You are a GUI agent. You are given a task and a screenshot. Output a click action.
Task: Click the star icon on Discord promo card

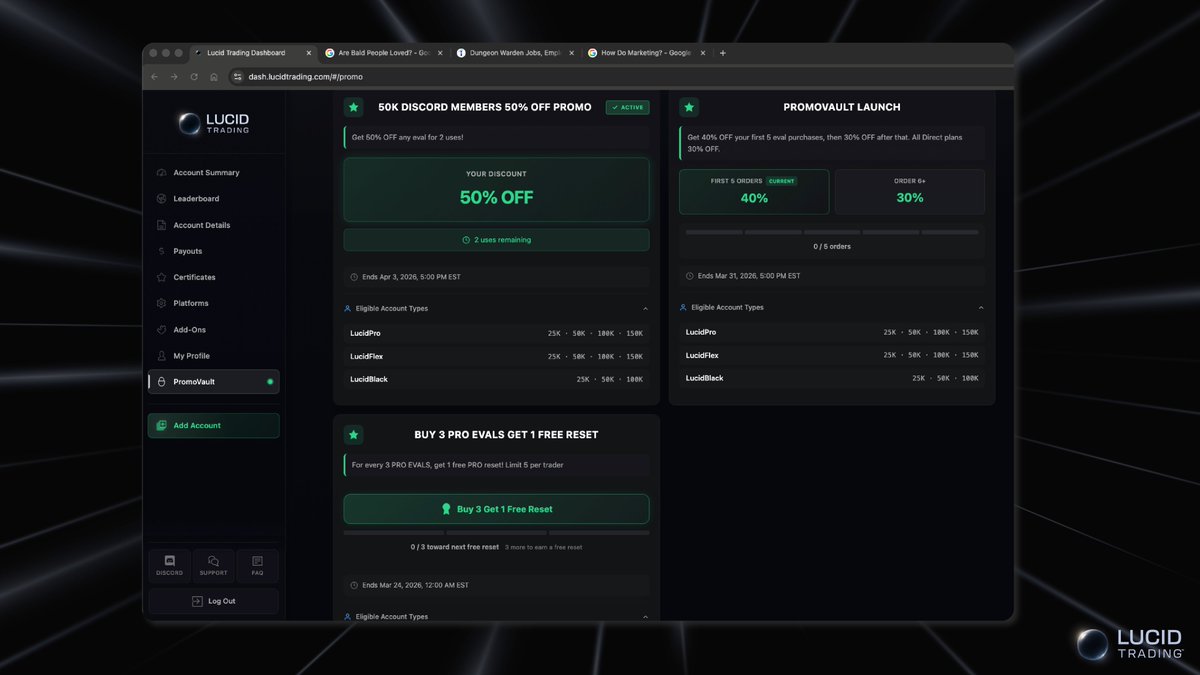pyautogui.click(x=353, y=107)
